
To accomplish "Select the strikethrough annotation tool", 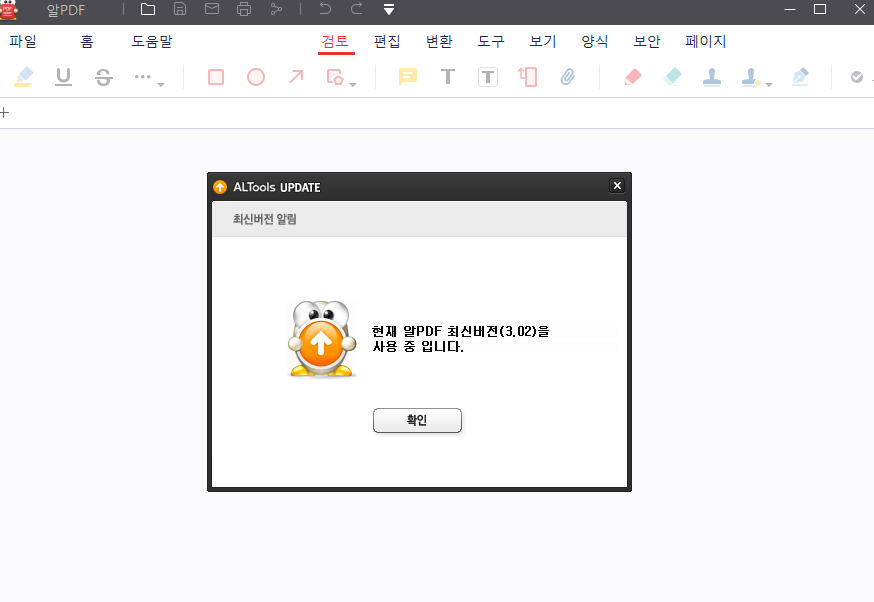I will click(104, 77).
